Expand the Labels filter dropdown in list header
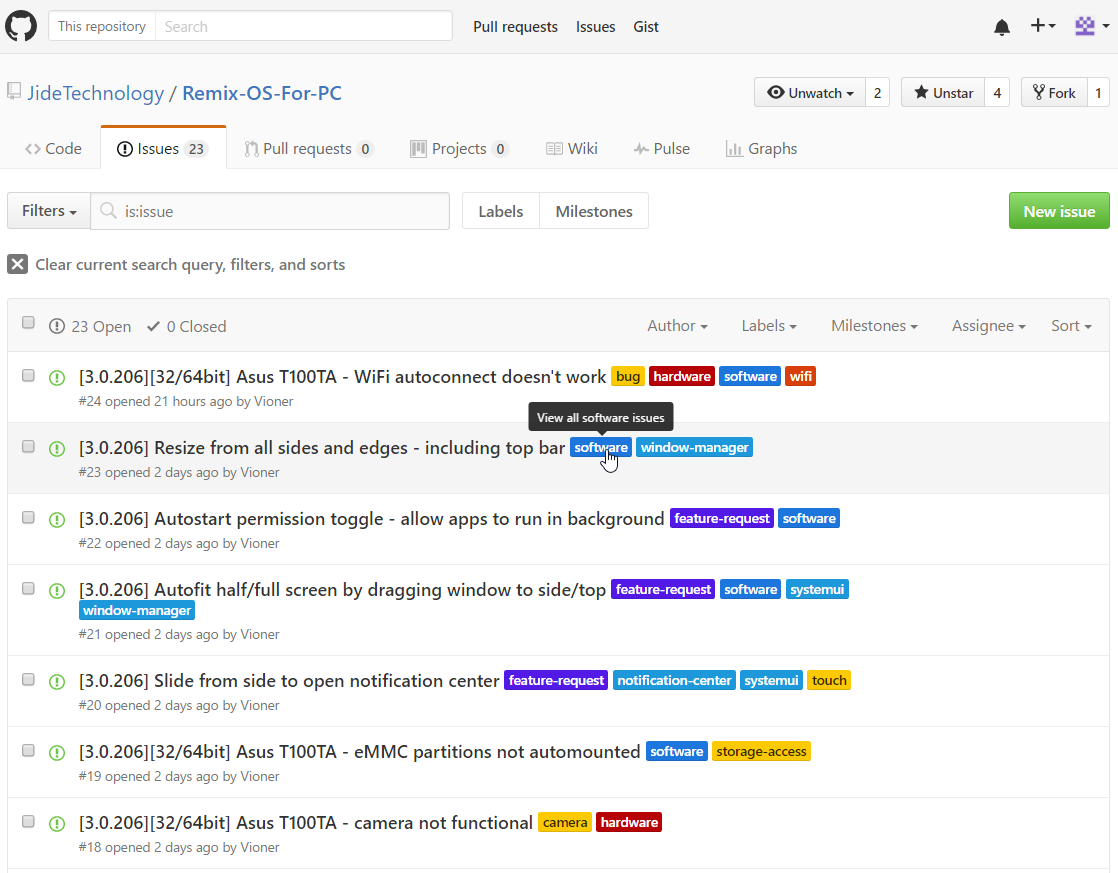 [x=769, y=326]
